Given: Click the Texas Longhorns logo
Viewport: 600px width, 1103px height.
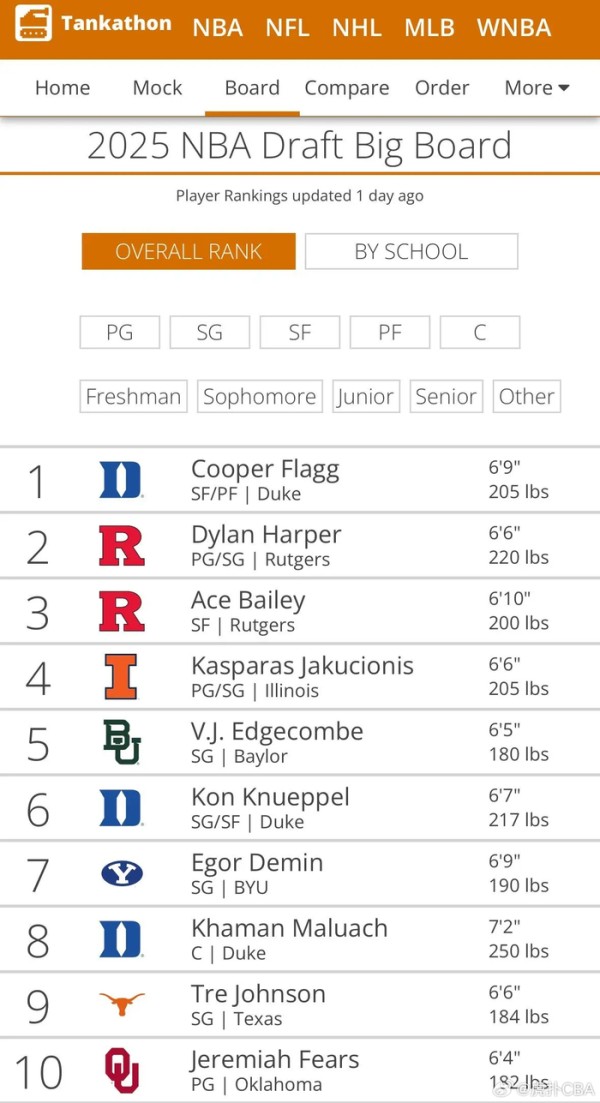Looking at the screenshot, I should pos(121,1004).
